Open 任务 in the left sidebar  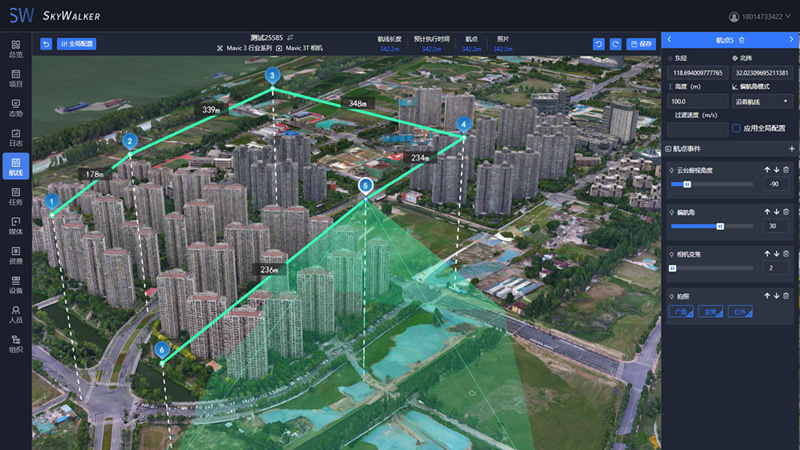coord(15,197)
